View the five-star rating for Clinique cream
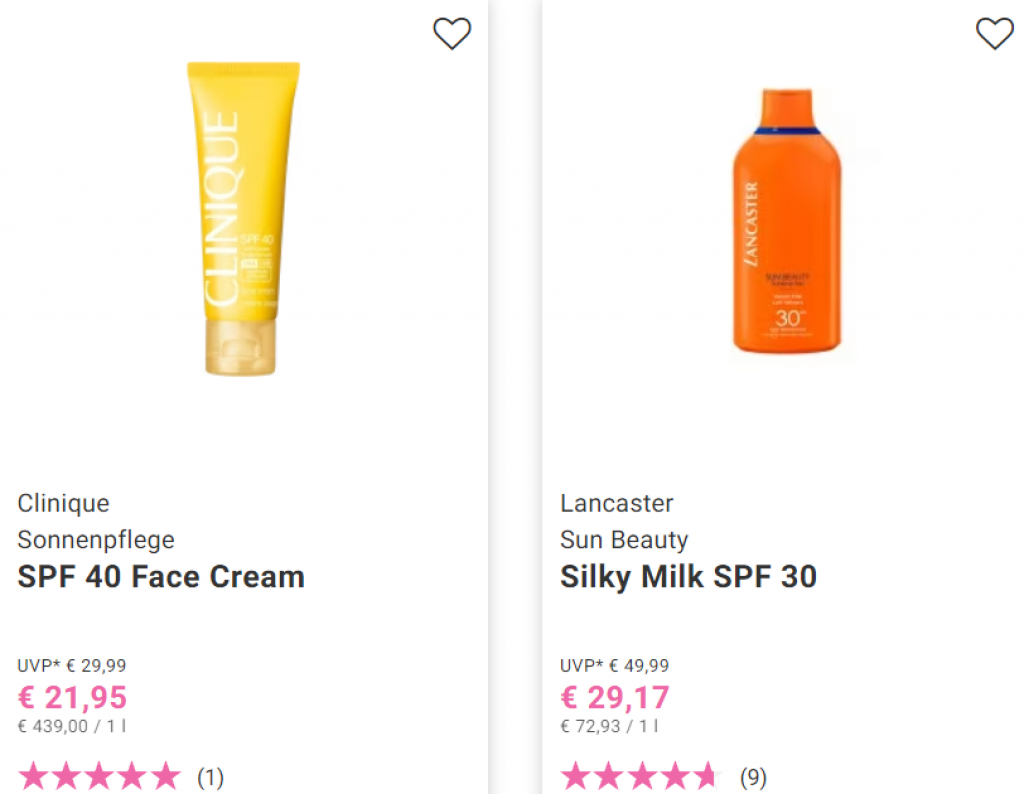Image resolution: width=1024 pixels, height=794 pixels. click(99, 776)
